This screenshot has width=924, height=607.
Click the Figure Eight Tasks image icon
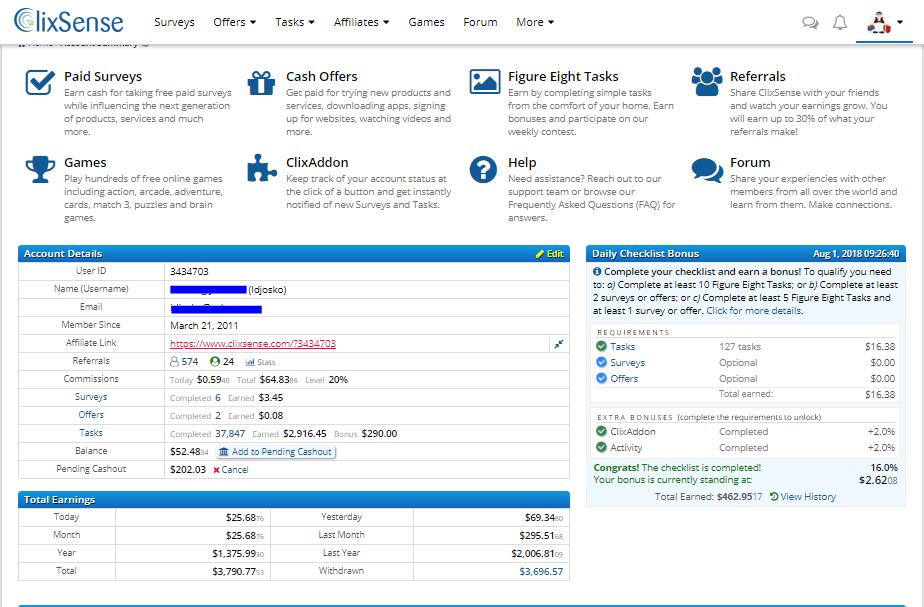click(x=484, y=82)
